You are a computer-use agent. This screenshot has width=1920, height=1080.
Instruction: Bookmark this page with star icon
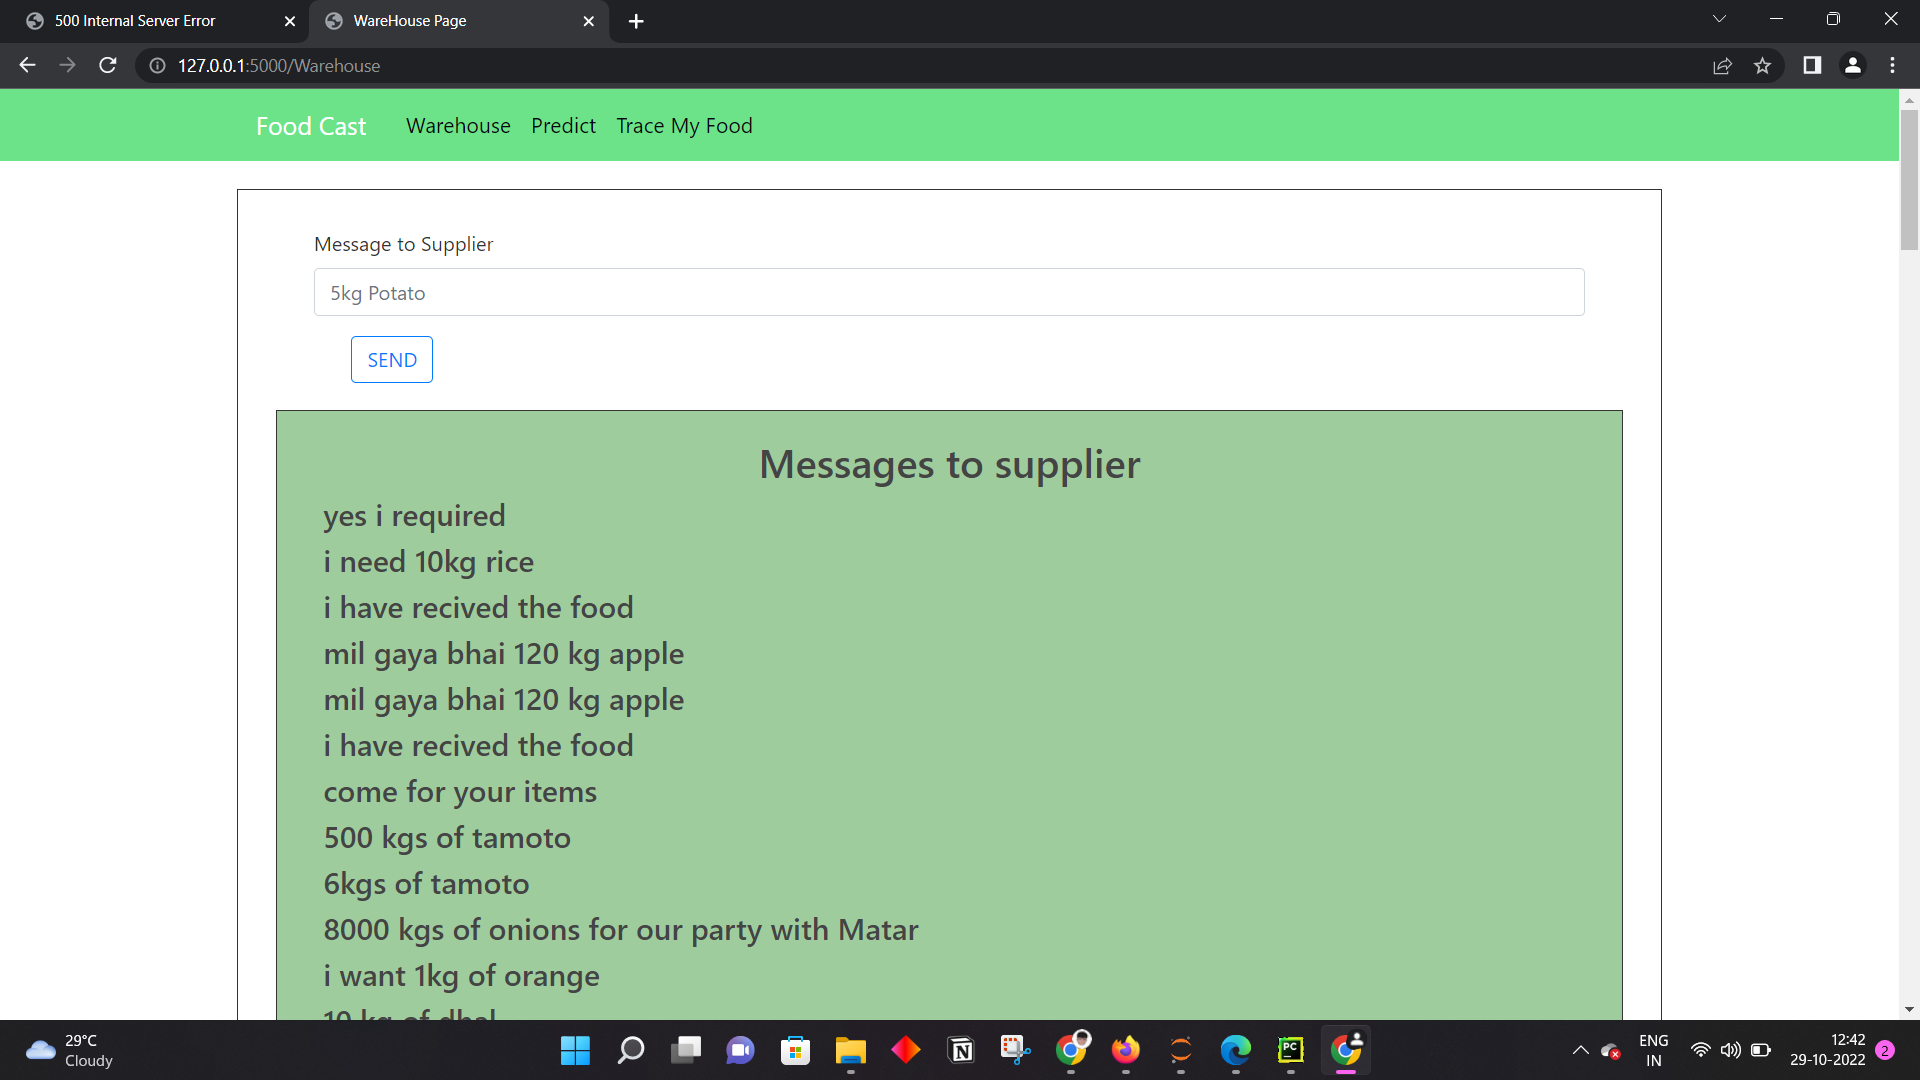[x=1762, y=66]
